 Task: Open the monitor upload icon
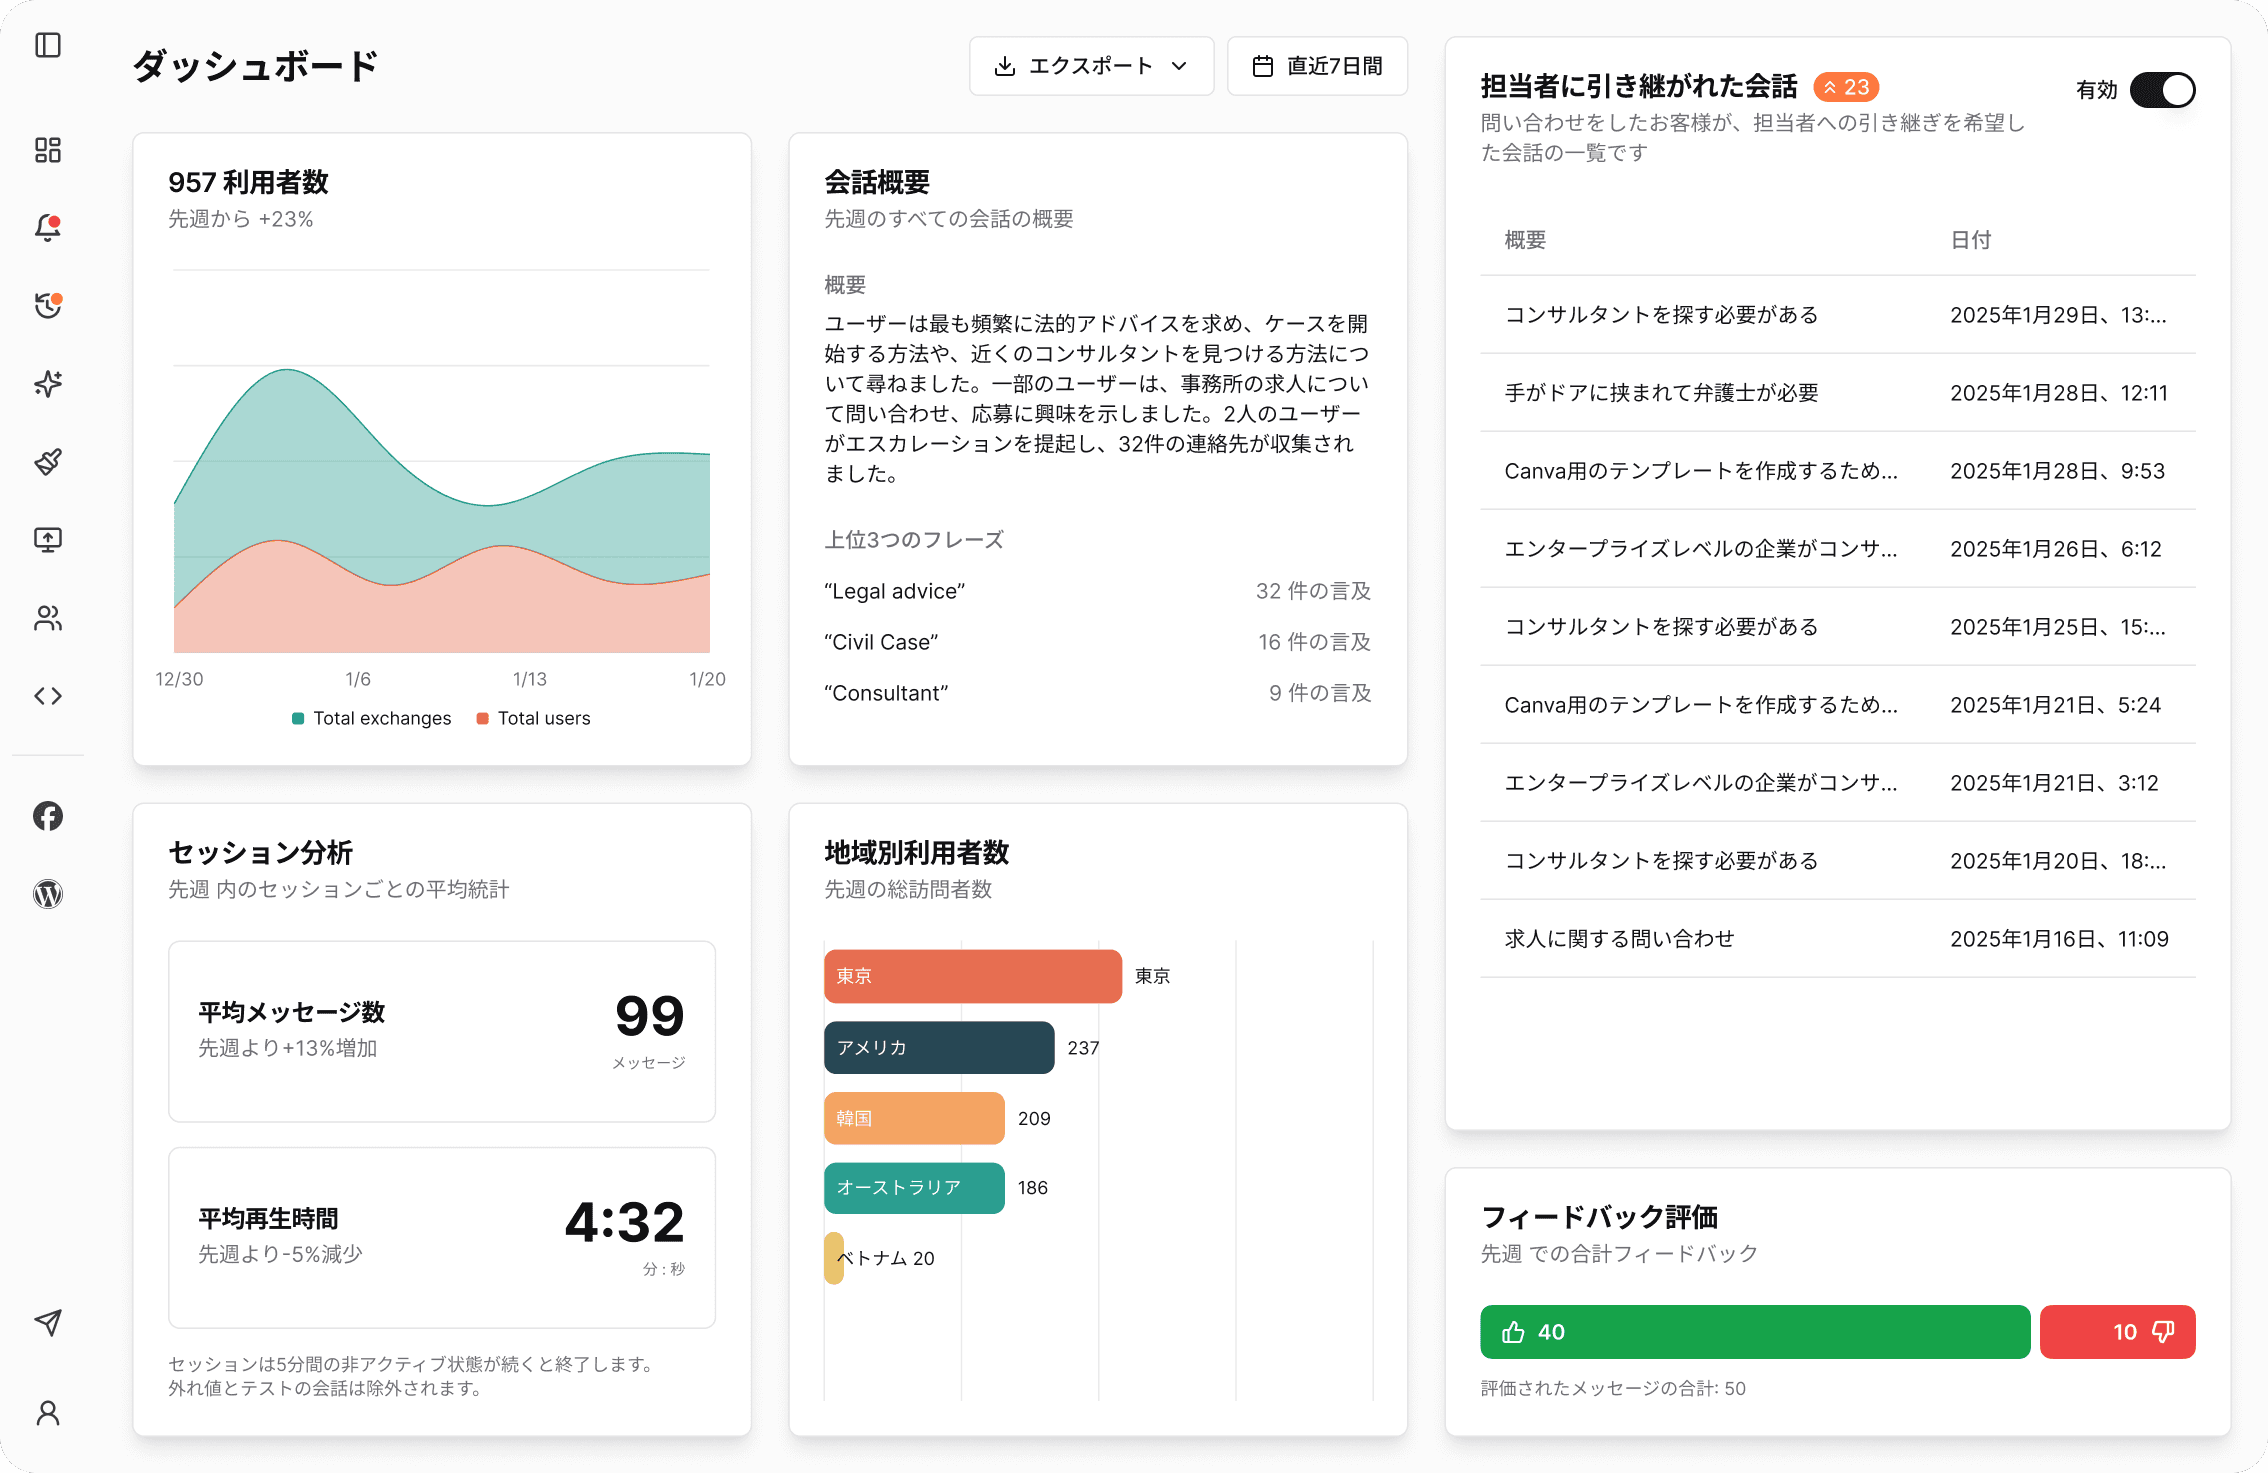click(x=48, y=540)
